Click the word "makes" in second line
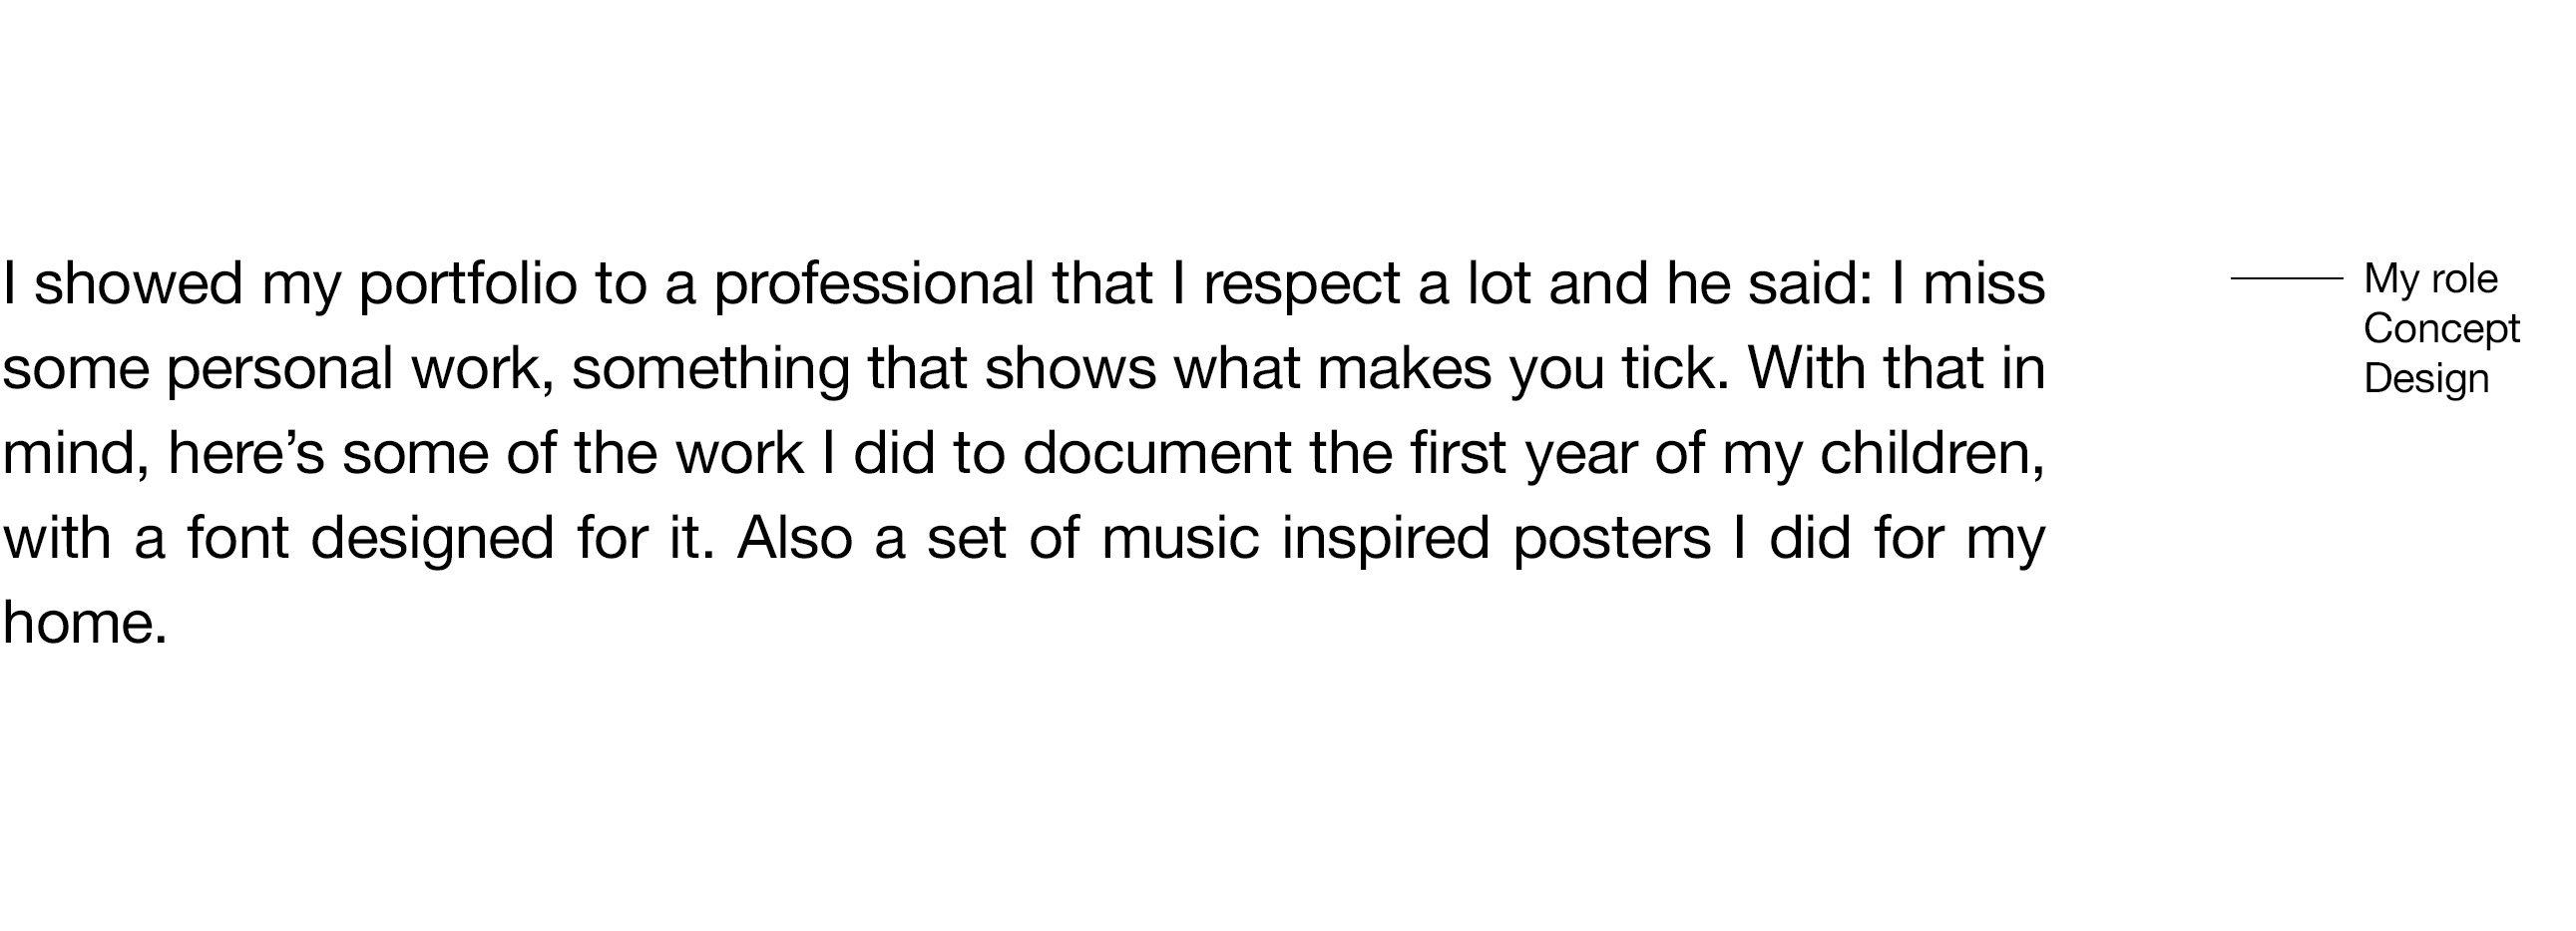Image resolution: width=2576 pixels, height=931 pixels. click(x=1405, y=368)
